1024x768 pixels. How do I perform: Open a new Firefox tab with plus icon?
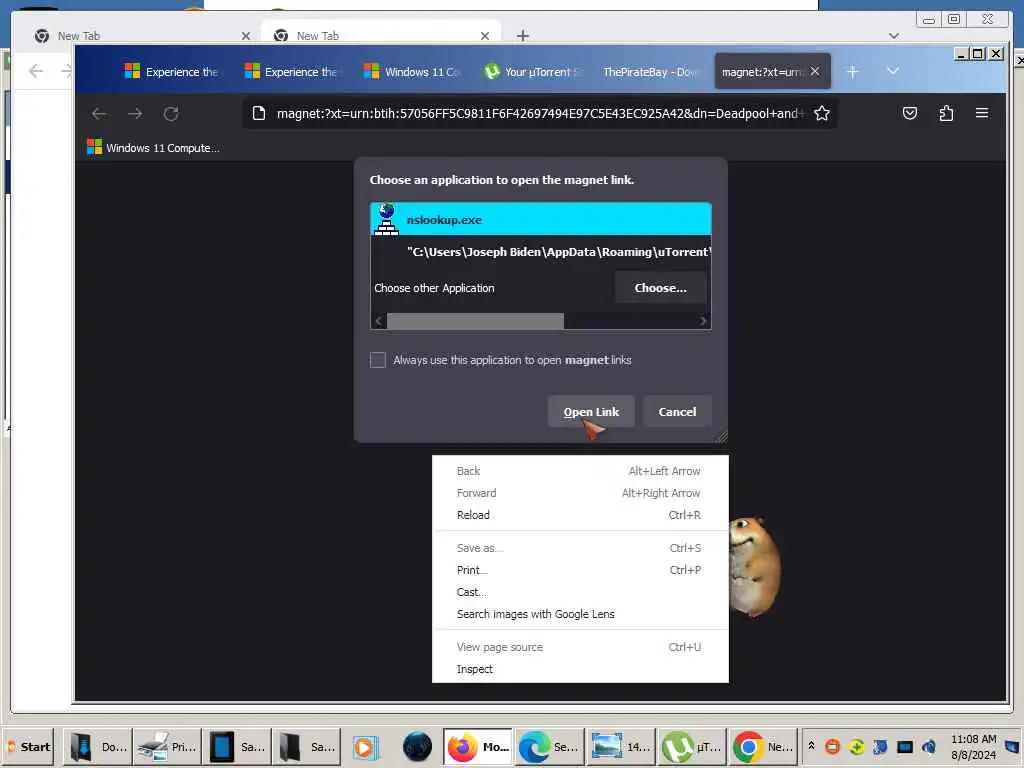coord(852,72)
